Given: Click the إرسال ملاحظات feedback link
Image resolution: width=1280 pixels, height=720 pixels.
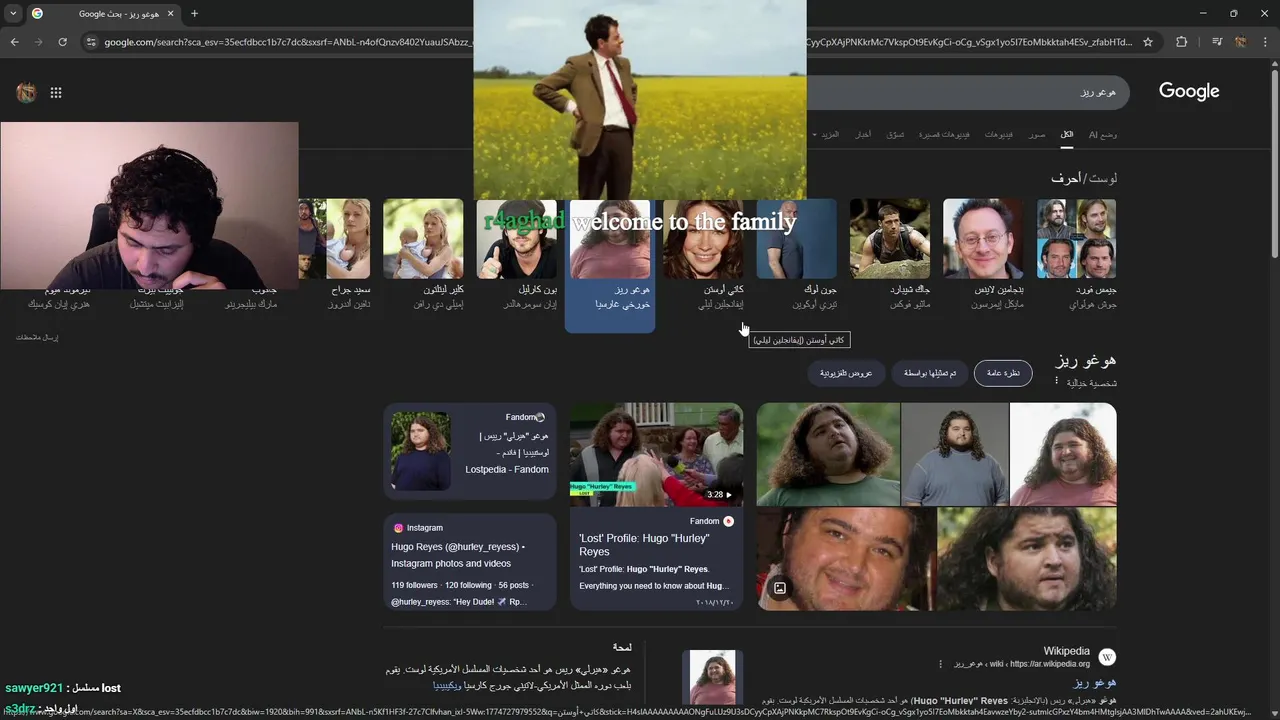Looking at the screenshot, I should (37, 338).
